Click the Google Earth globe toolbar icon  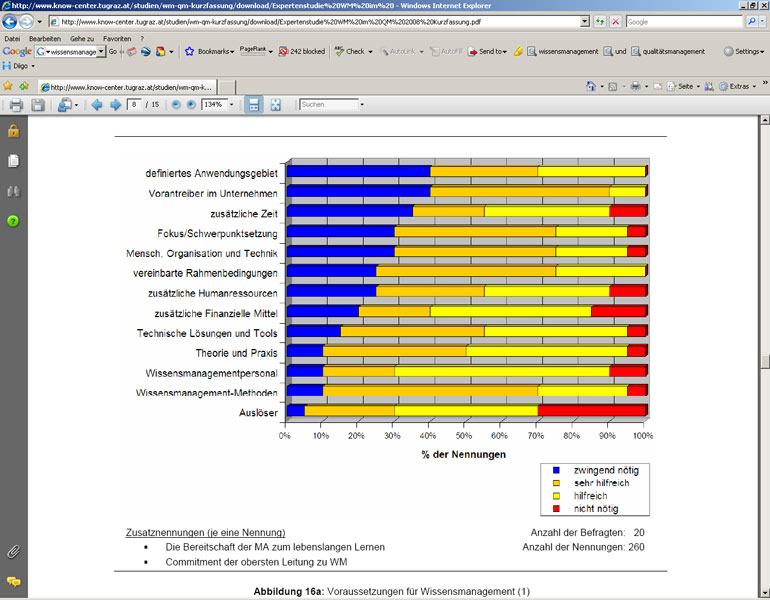coord(145,52)
